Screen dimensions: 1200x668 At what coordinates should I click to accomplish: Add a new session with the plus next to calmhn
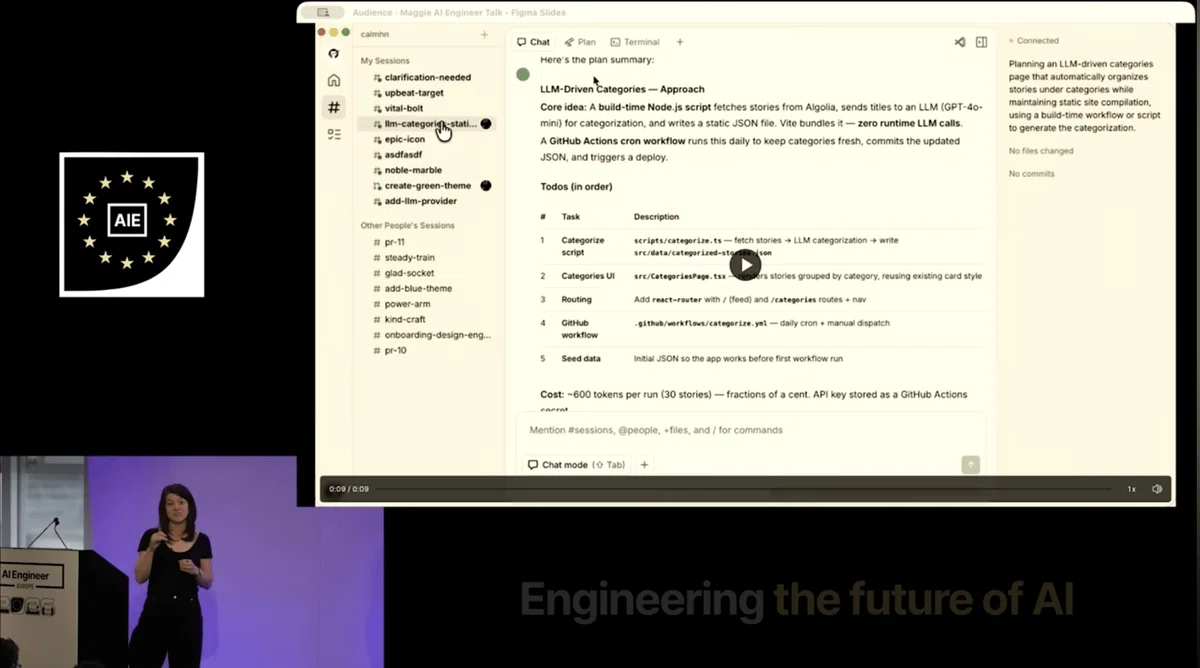coord(484,34)
